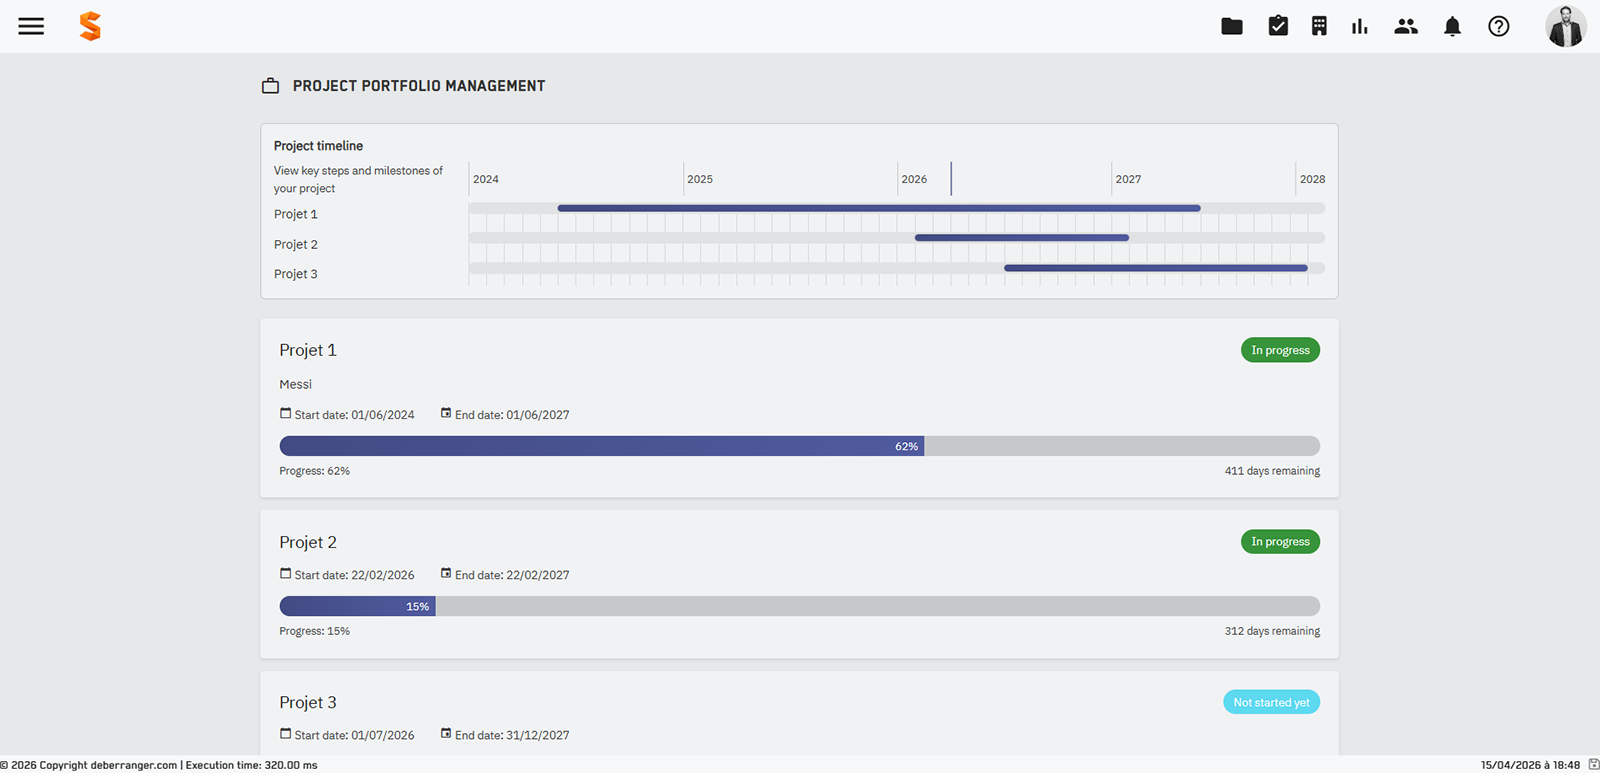Click the 2025 year label on timeline

[700, 179]
